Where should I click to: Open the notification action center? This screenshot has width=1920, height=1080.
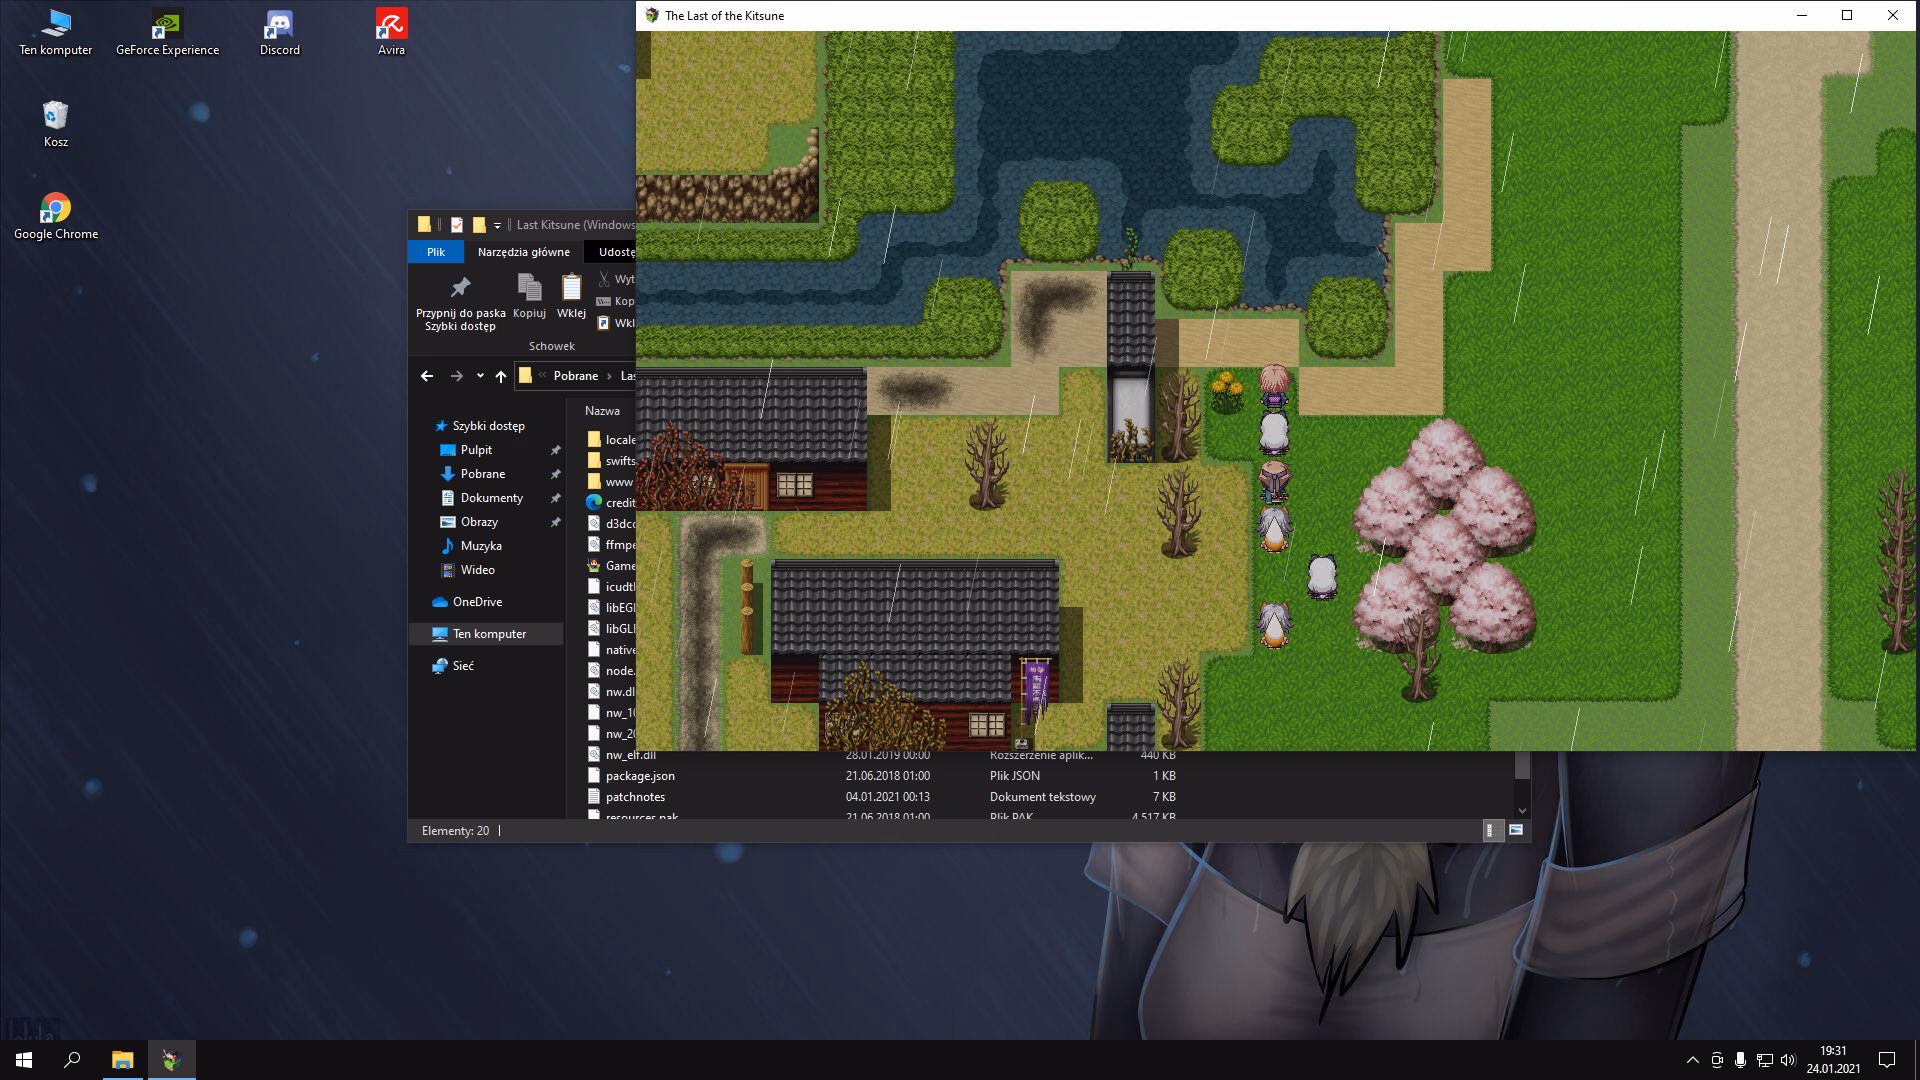1887,1060
